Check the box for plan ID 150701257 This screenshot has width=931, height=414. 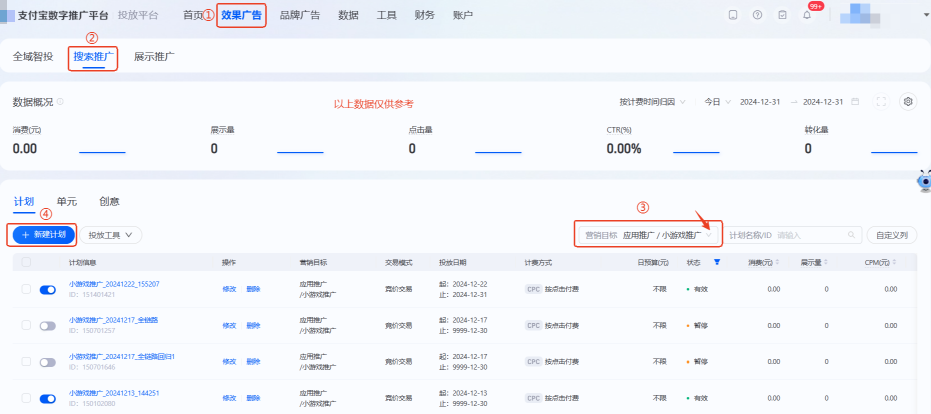[x=26, y=325]
